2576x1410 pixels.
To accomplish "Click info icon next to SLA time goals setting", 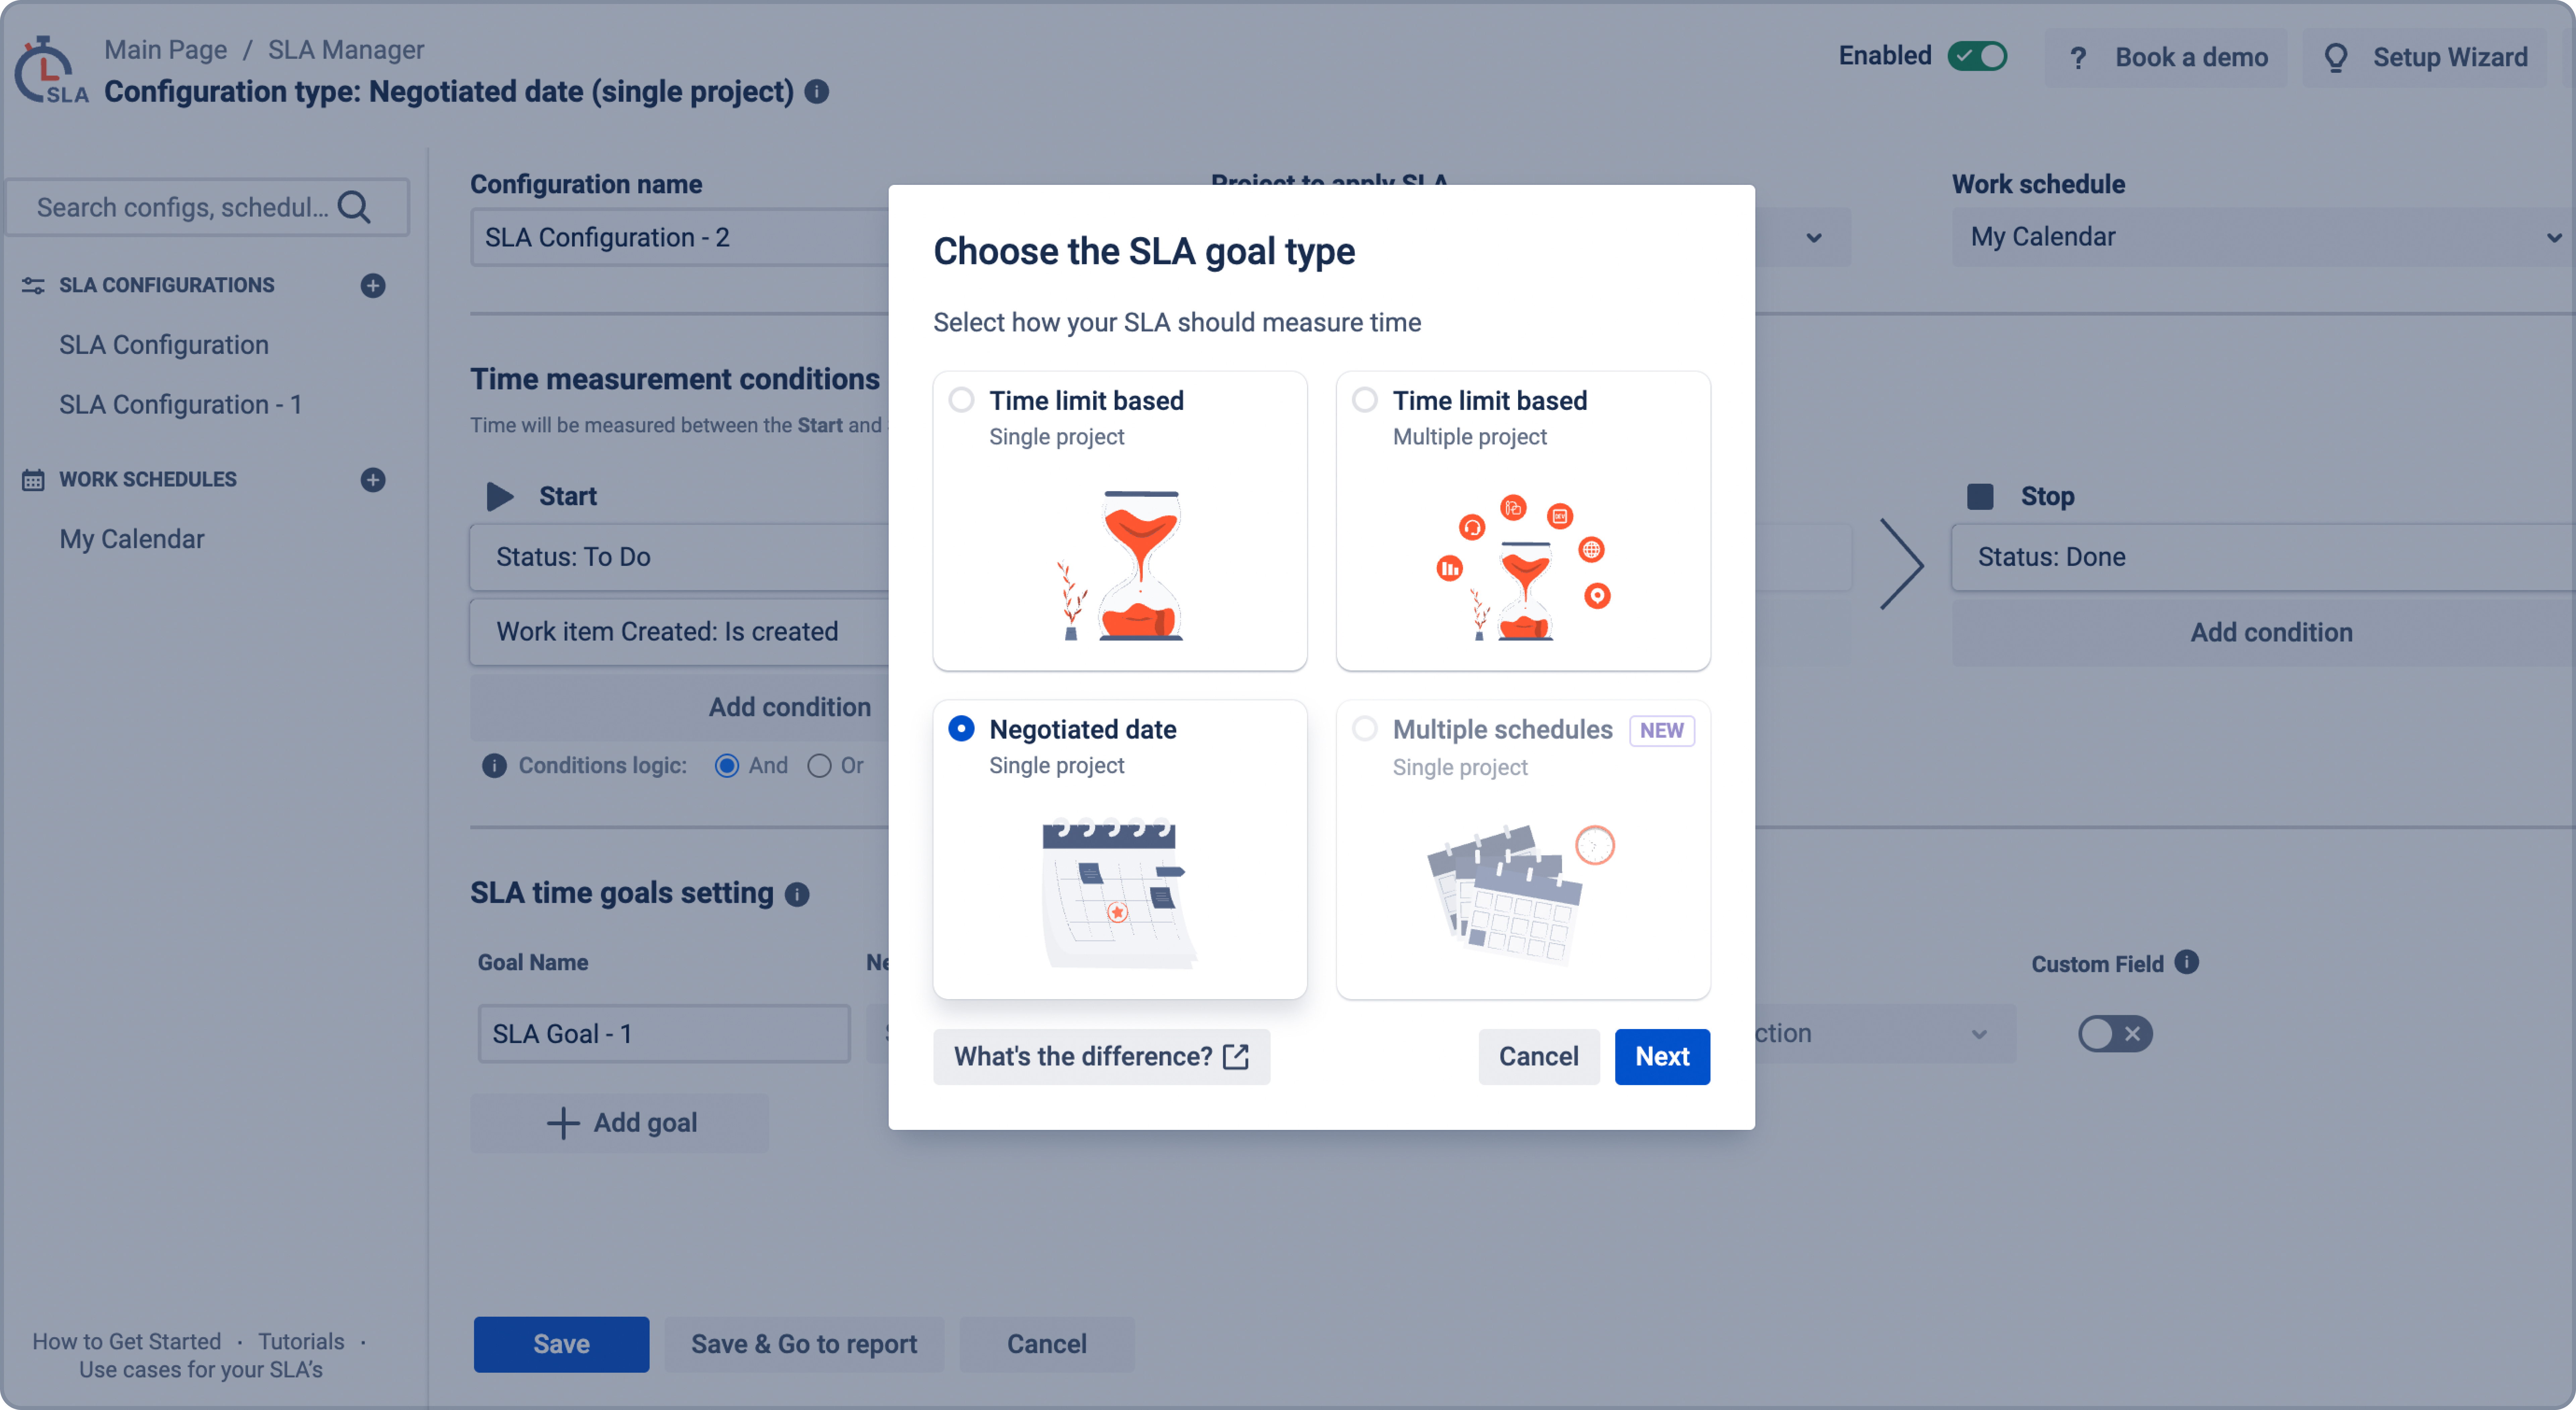I will [x=797, y=894].
